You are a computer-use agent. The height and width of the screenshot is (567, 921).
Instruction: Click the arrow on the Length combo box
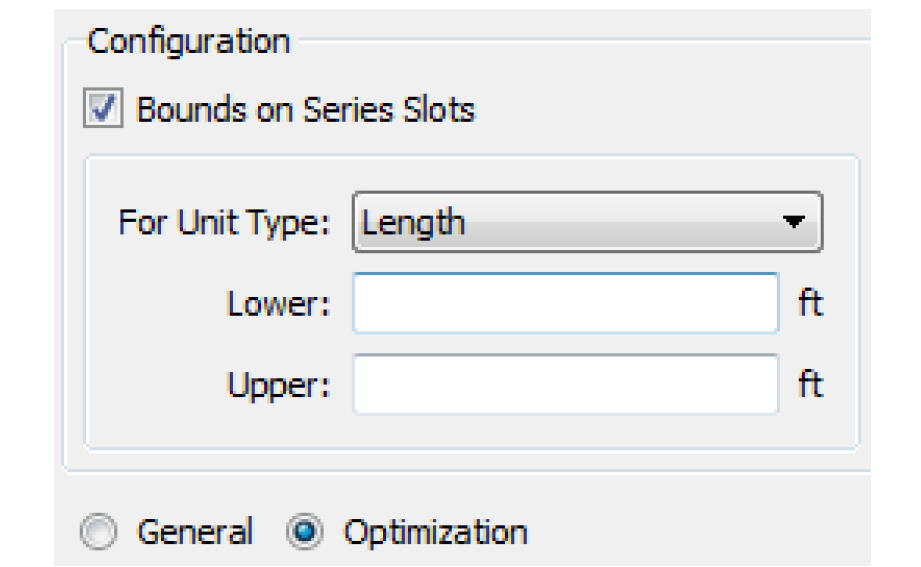tap(793, 223)
